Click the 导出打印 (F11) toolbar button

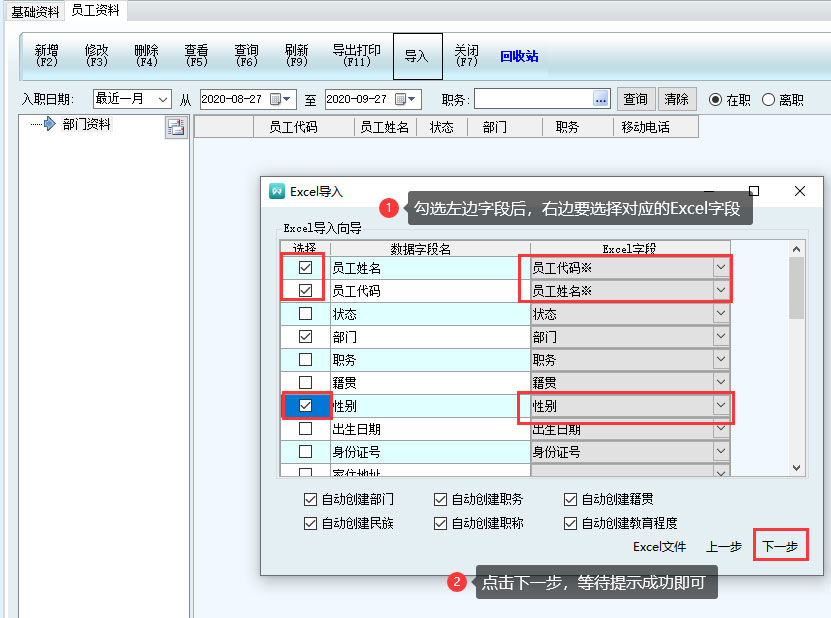(x=356, y=56)
